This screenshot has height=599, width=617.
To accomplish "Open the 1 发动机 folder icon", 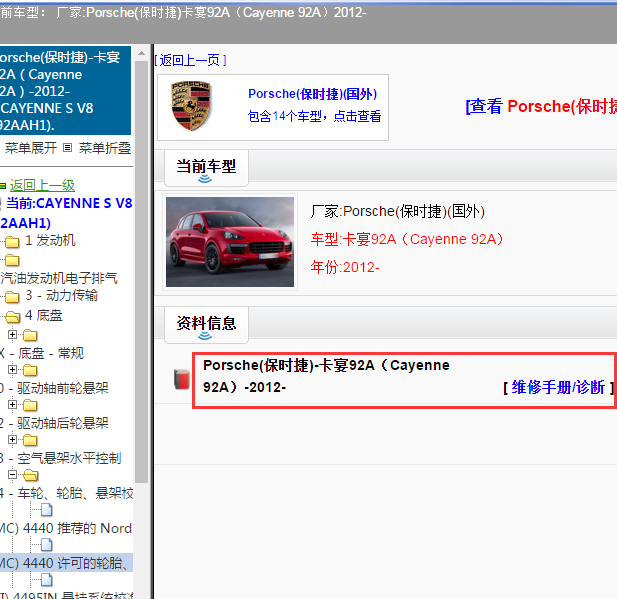I will pyautogui.click(x=12, y=242).
